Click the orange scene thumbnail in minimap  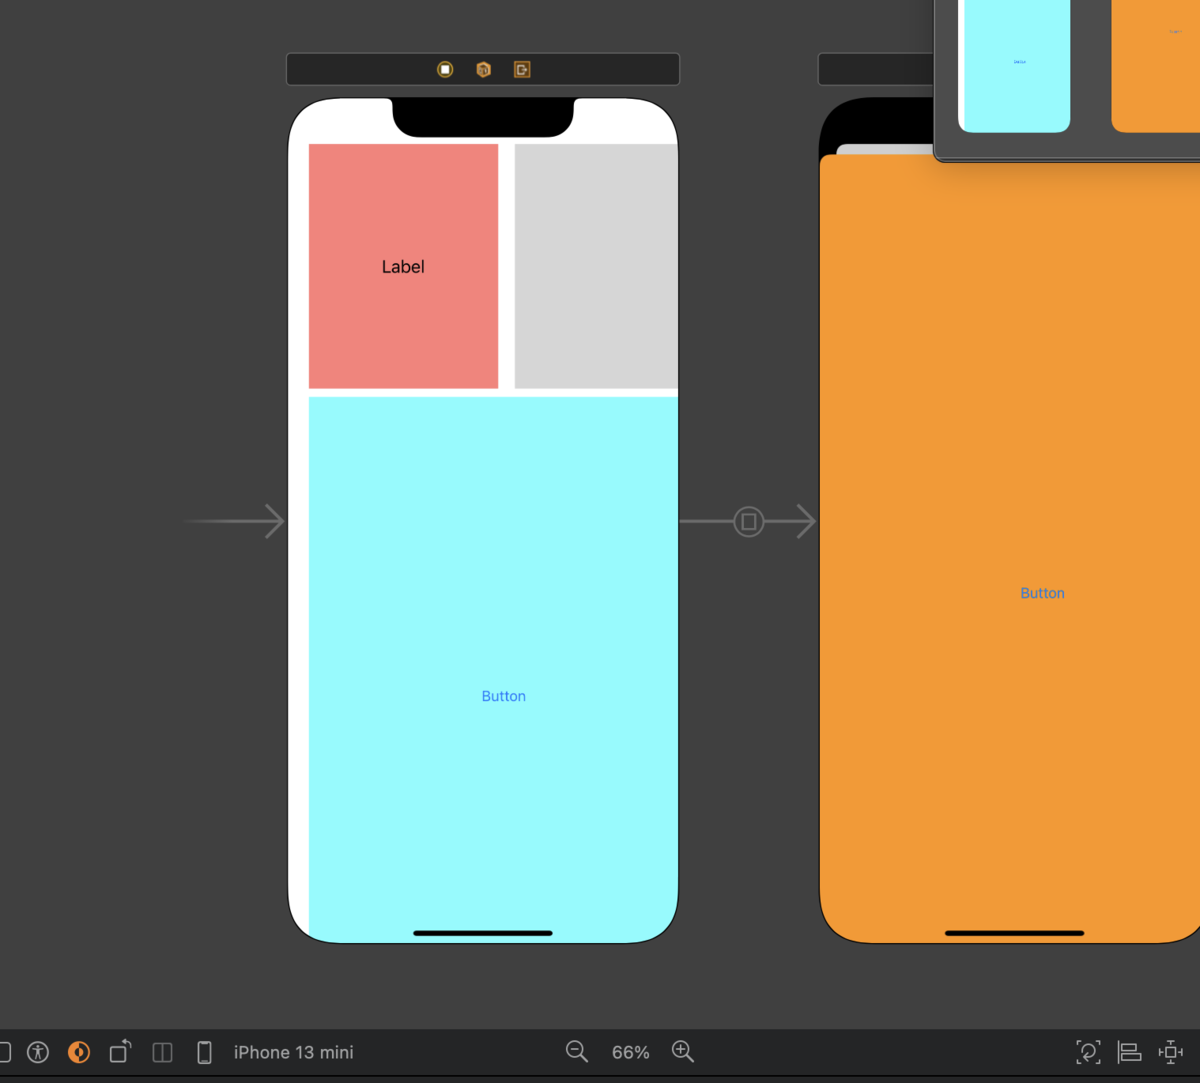point(1156,66)
